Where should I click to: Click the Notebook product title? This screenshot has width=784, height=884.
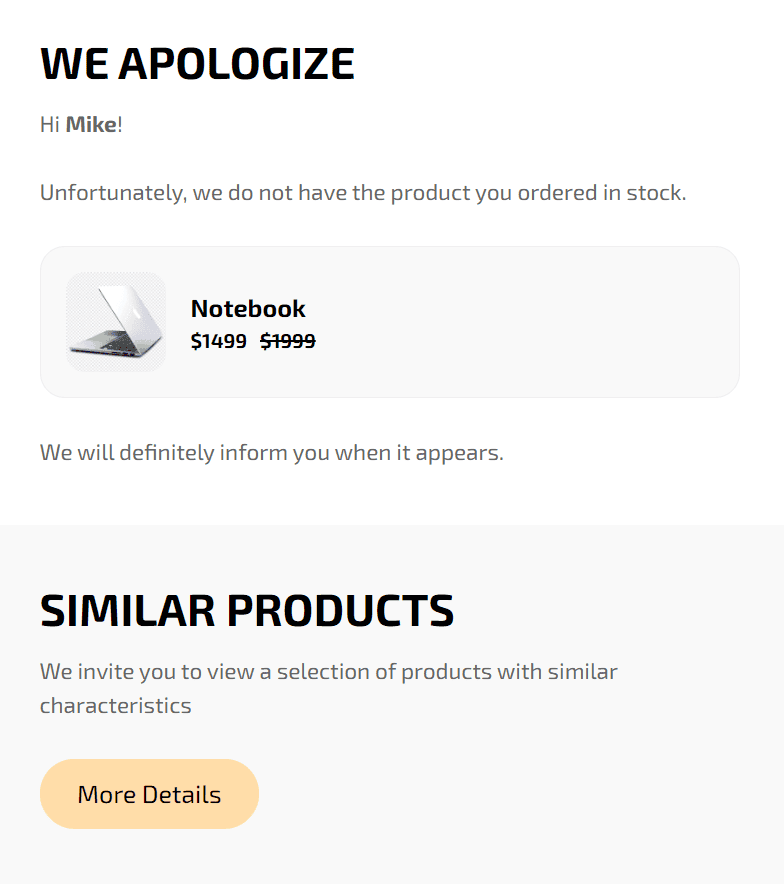[247, 309]
